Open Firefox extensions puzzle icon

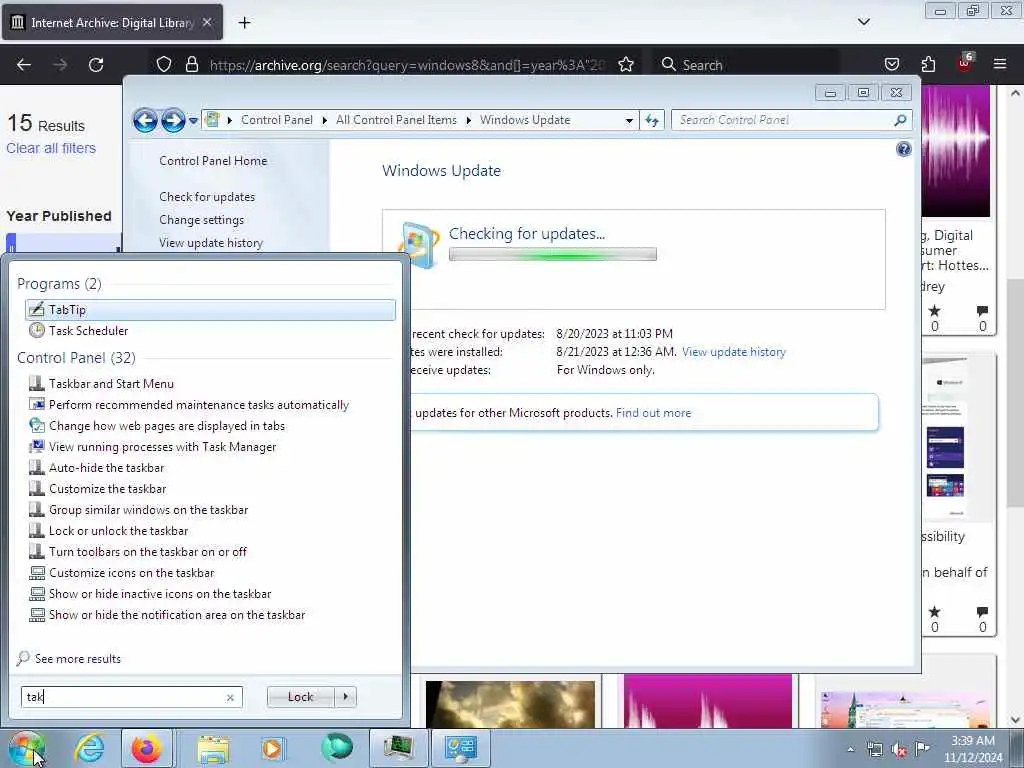[x=928, y=65]
